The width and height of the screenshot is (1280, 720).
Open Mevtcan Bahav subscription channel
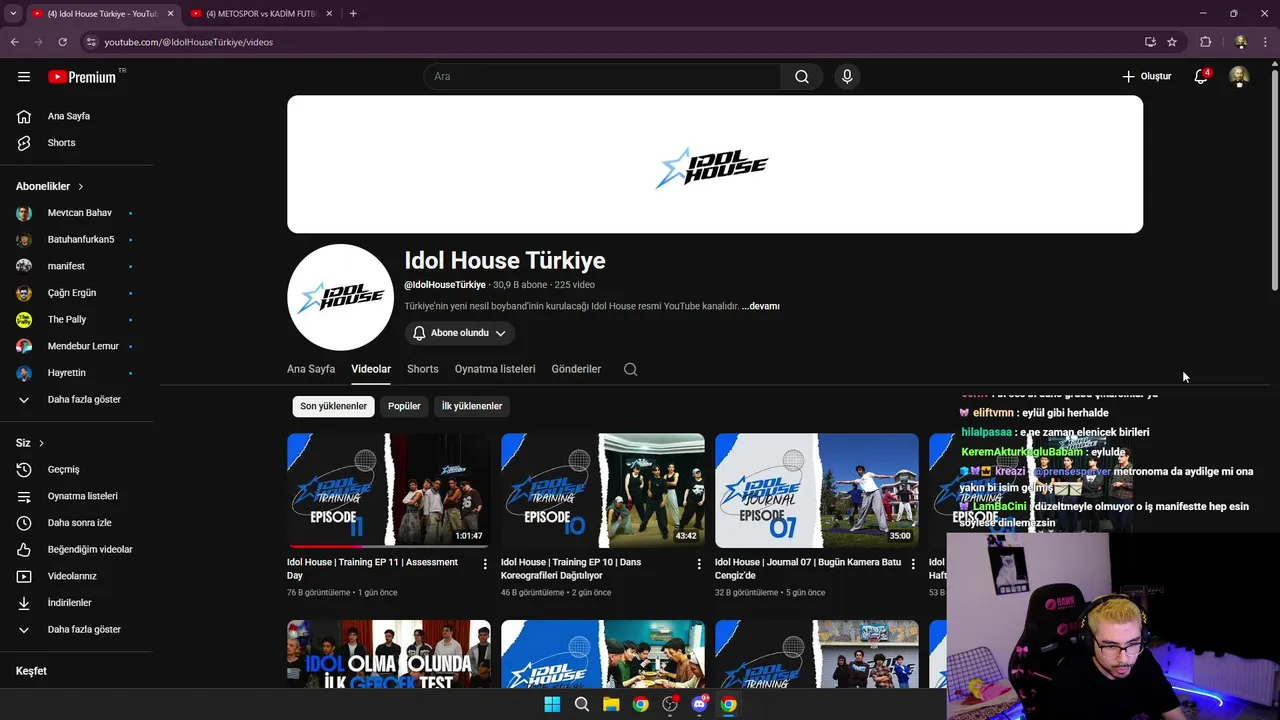pyautogui.click(x=80, y=213)
